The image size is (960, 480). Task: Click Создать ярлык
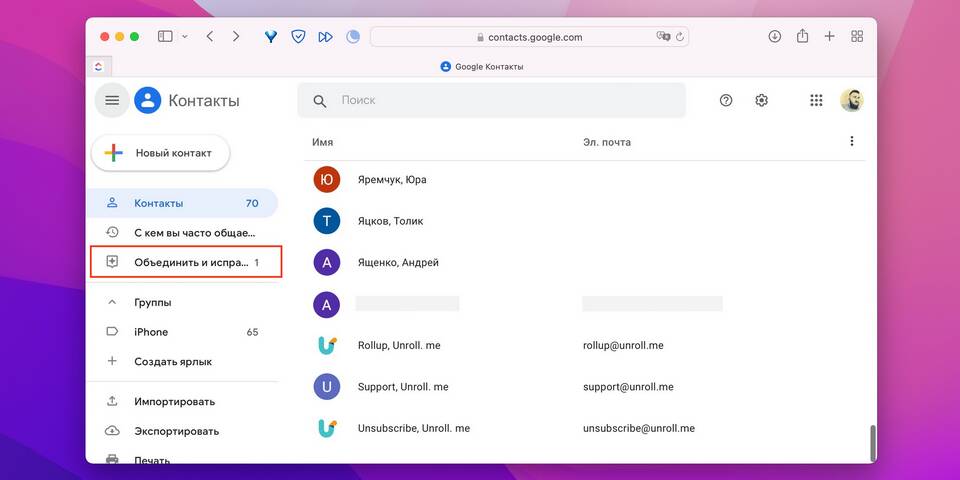tap(182, 361)
